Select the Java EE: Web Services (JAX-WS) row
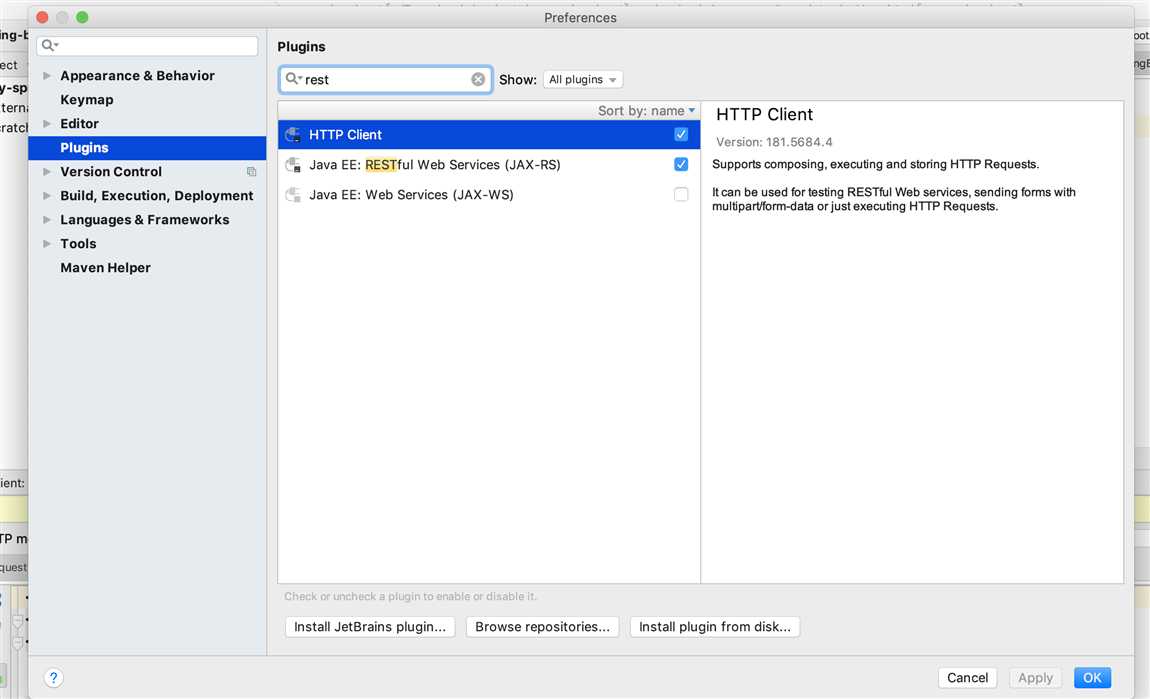Screen dimensions: 1150x699 (x=488, y=195)
